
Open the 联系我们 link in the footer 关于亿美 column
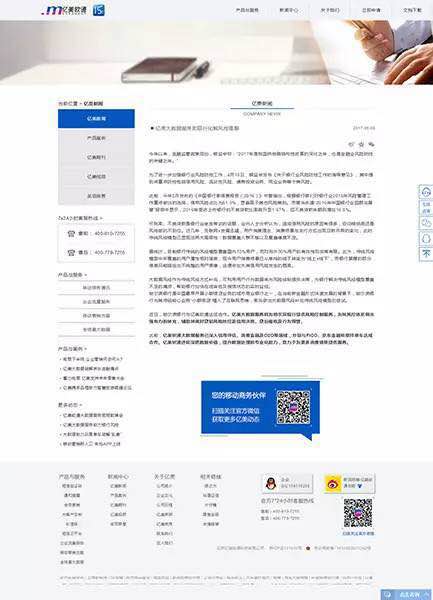pyautogui.click(x=164, y=533)
